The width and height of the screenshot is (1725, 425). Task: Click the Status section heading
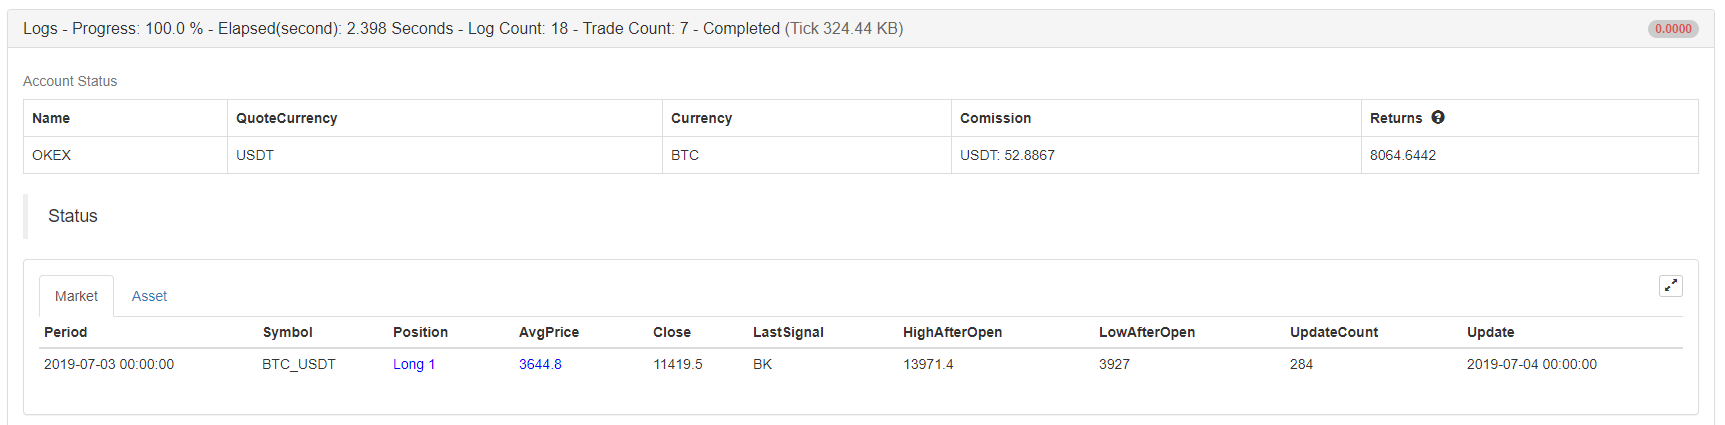(x=73, y=216)
